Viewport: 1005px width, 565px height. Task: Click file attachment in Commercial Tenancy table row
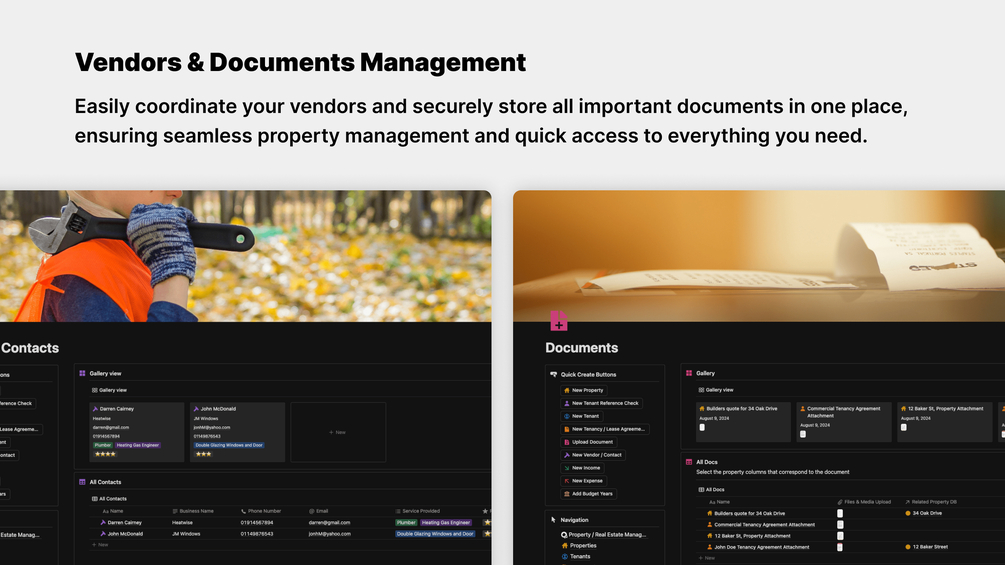tap(840, 525)
